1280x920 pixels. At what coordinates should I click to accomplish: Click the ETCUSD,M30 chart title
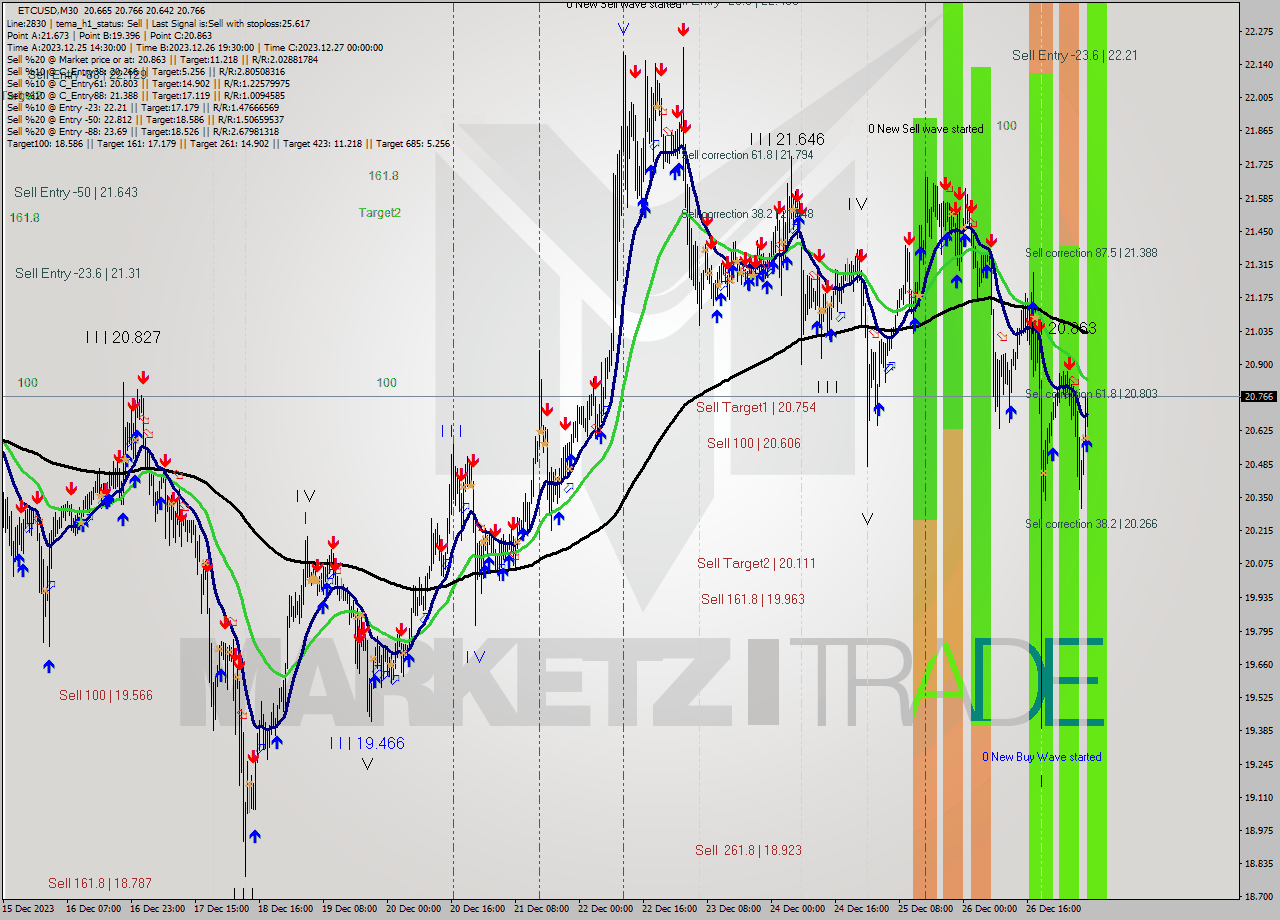pos(111,11)
